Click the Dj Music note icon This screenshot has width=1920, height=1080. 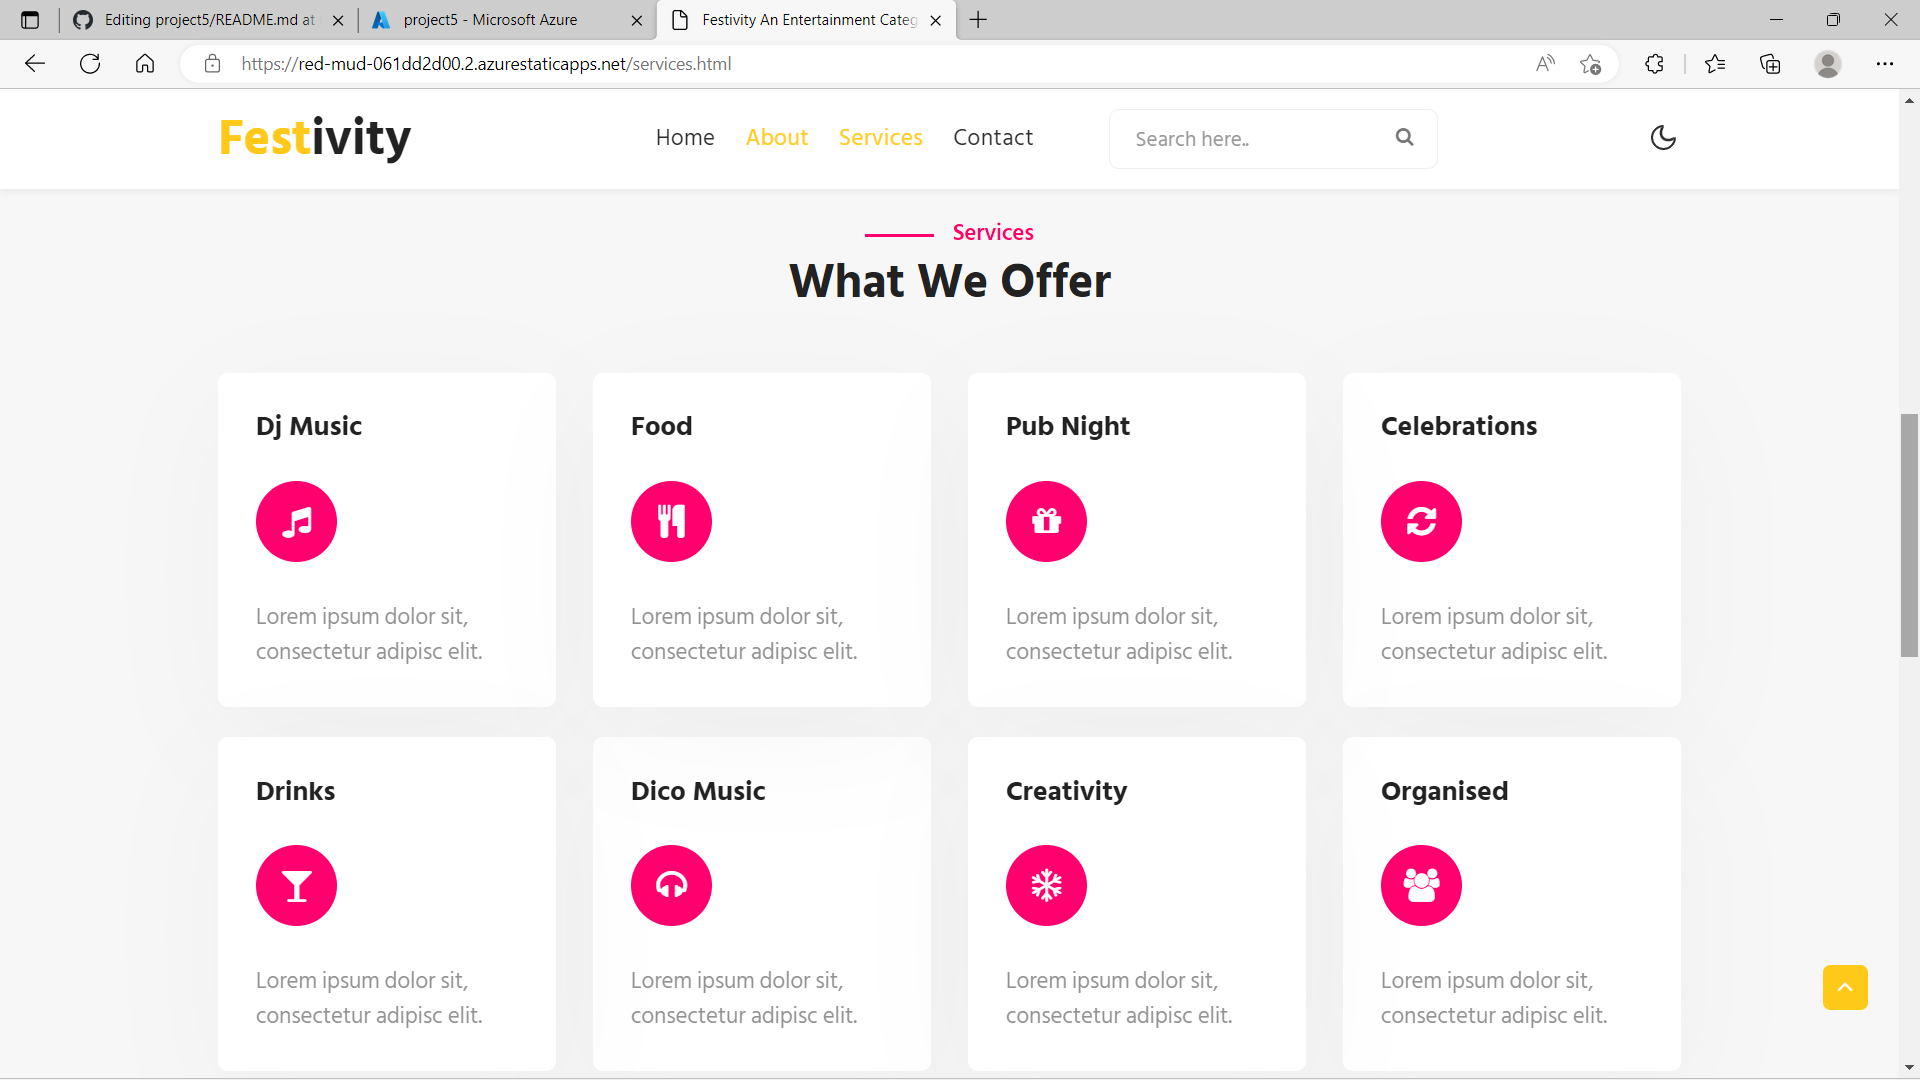(x=296, y=522)
